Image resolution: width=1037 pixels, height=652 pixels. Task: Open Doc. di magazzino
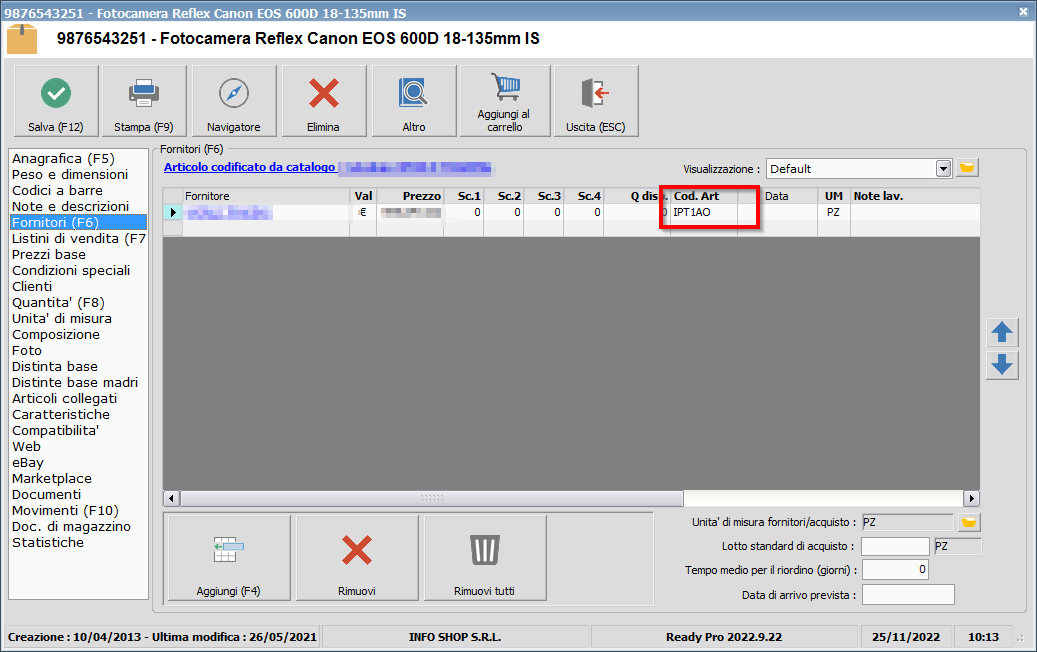point(71,526)
